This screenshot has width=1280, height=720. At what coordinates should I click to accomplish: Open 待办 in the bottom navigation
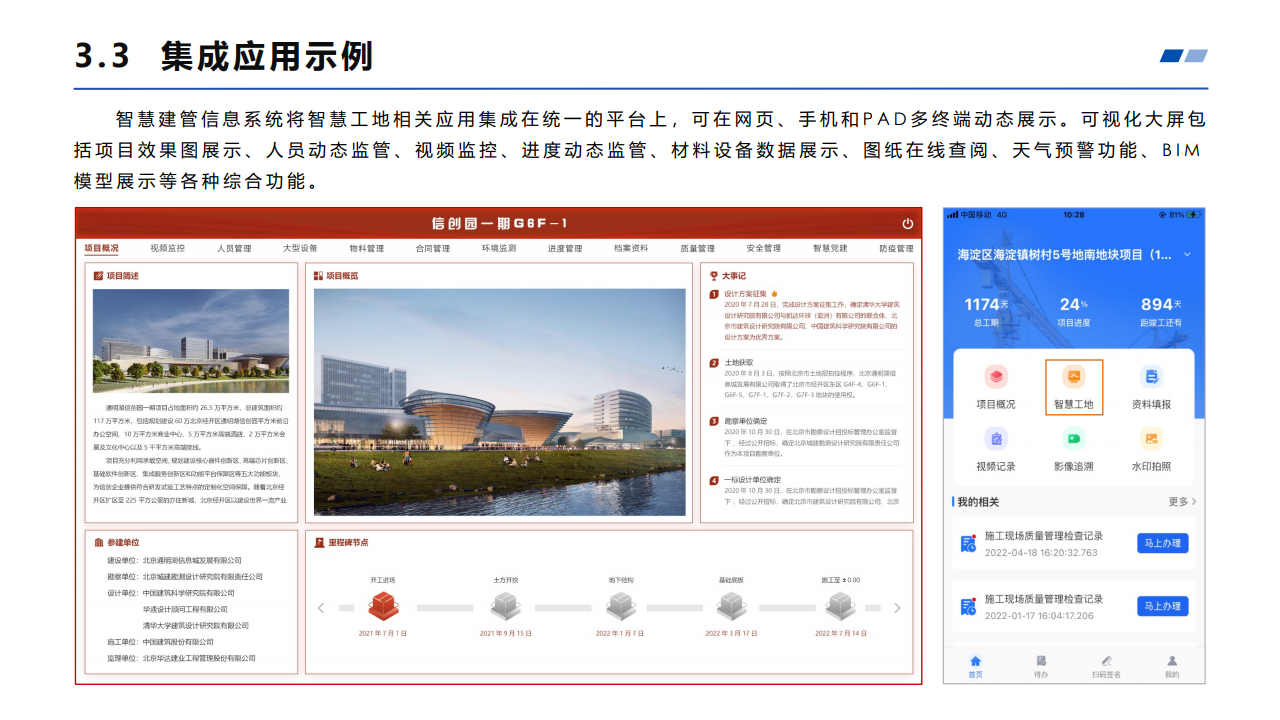click(x=1041, y=666)
